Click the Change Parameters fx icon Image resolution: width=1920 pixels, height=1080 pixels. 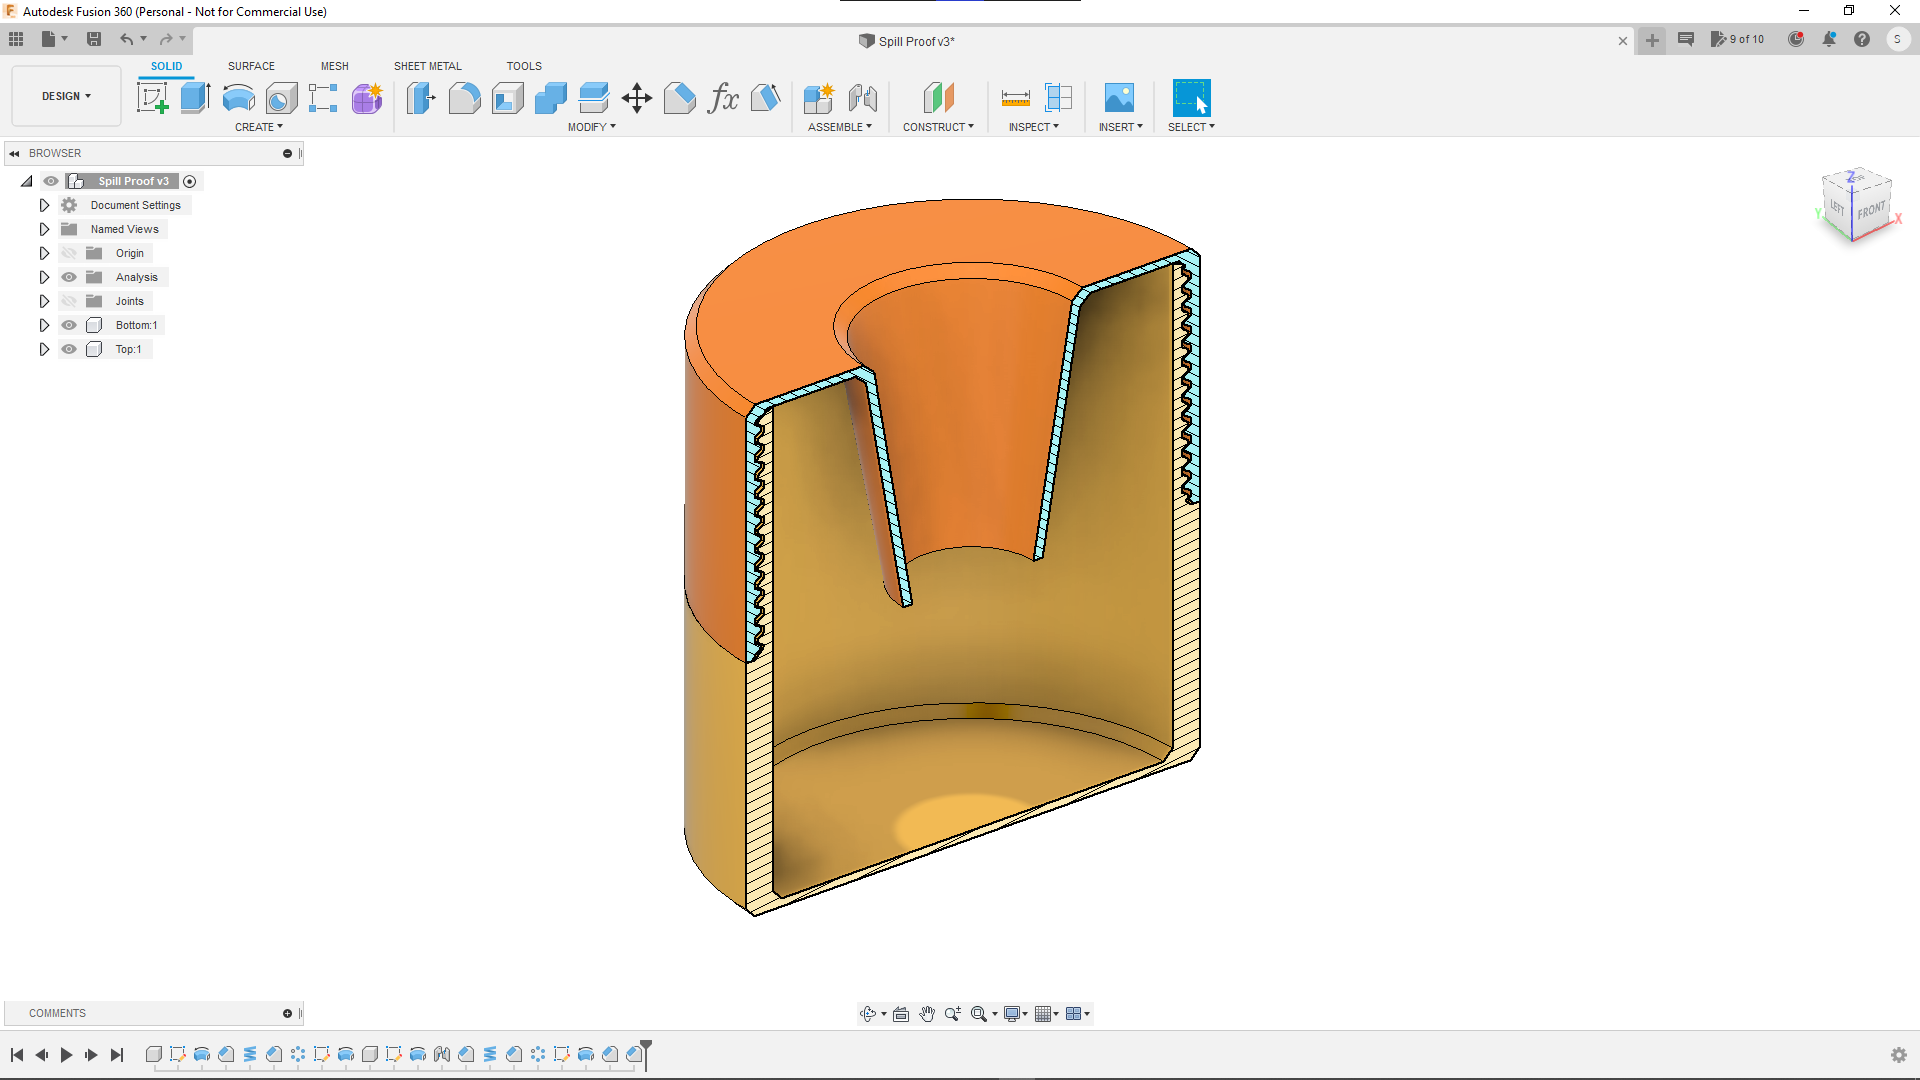(x=722, y=98)
